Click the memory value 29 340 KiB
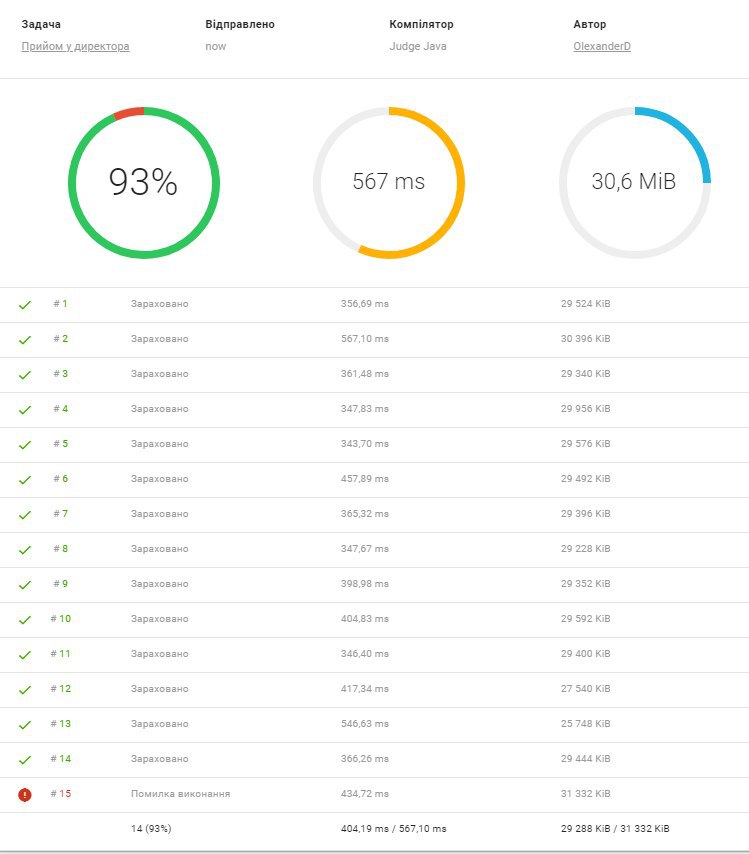This screenshot has height=854, width=749. 586,374
